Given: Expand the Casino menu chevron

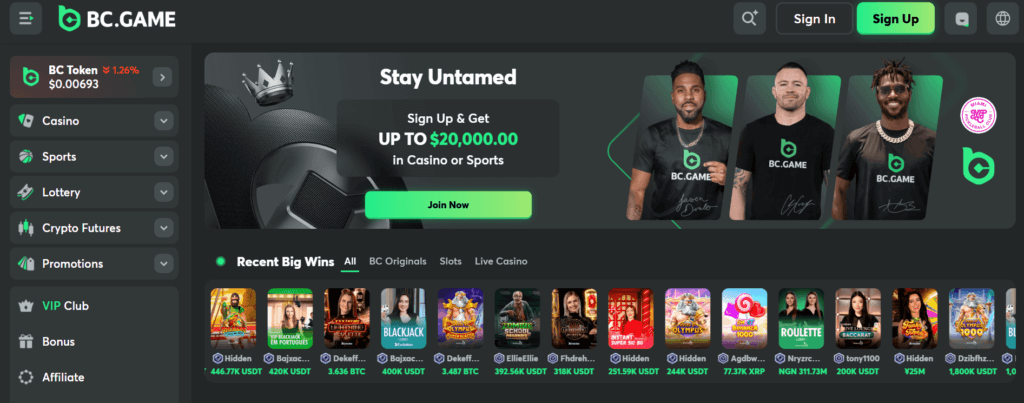Looking at the screenshot, I should coord(163,121).
